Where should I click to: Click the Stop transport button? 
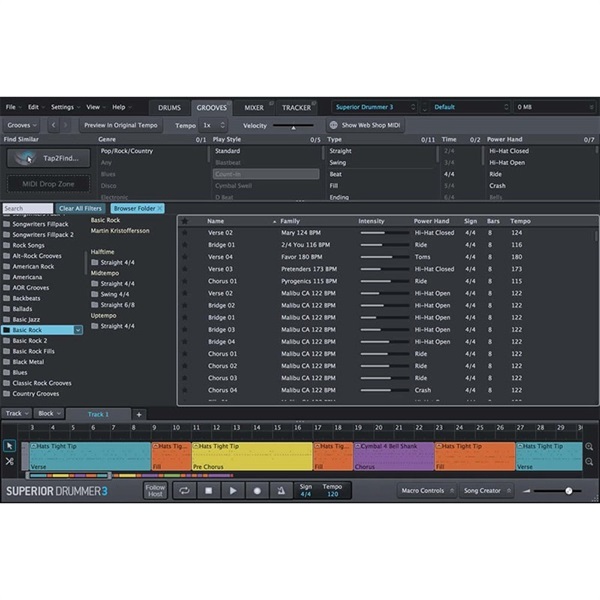pos(209,491)
